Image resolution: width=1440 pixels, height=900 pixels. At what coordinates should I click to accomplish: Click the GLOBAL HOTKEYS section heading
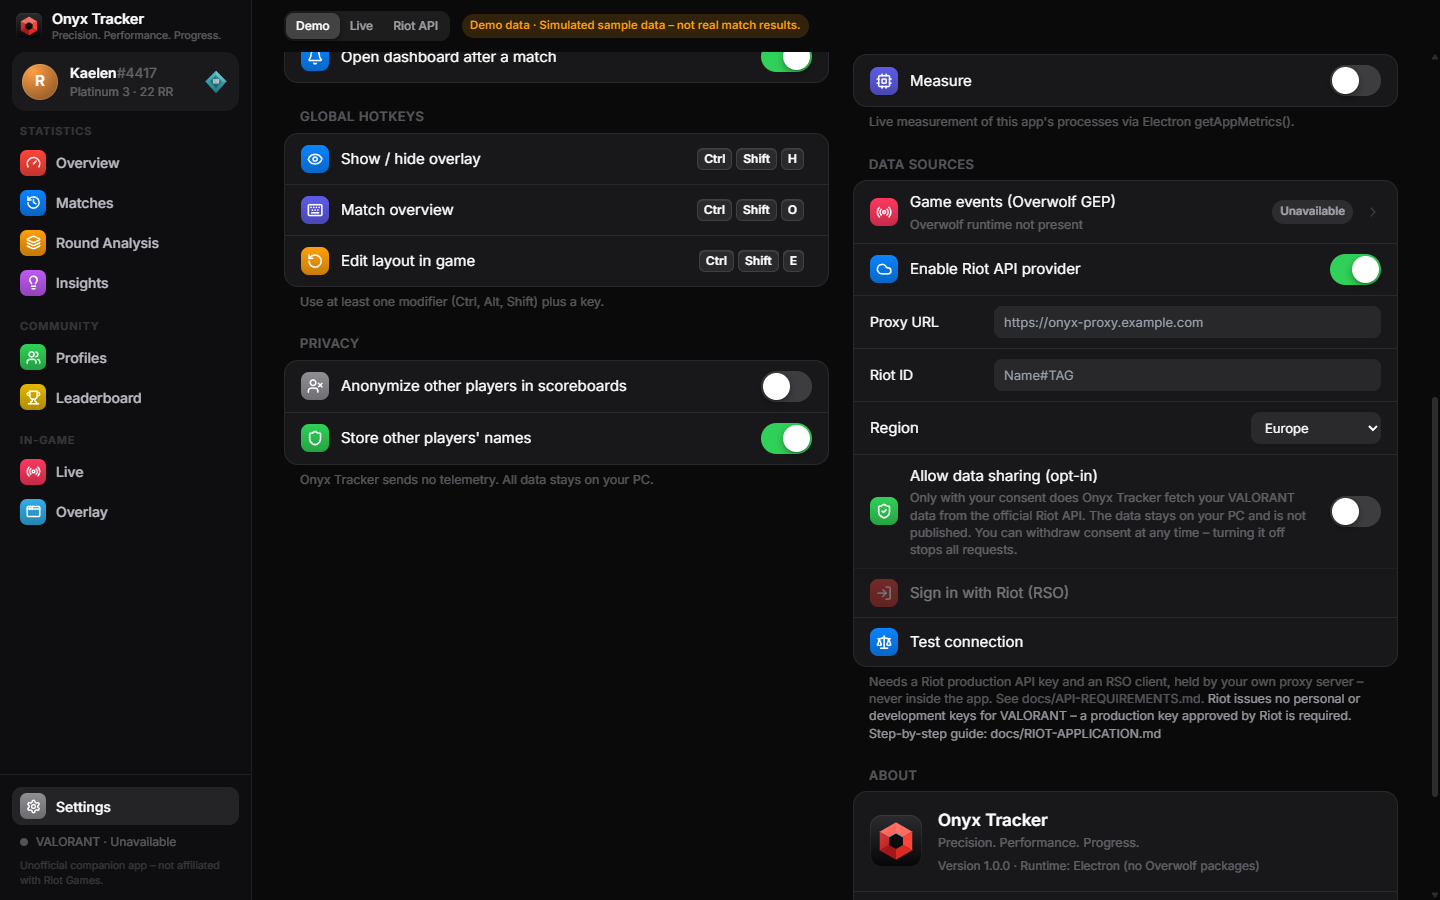coord(362,116)
